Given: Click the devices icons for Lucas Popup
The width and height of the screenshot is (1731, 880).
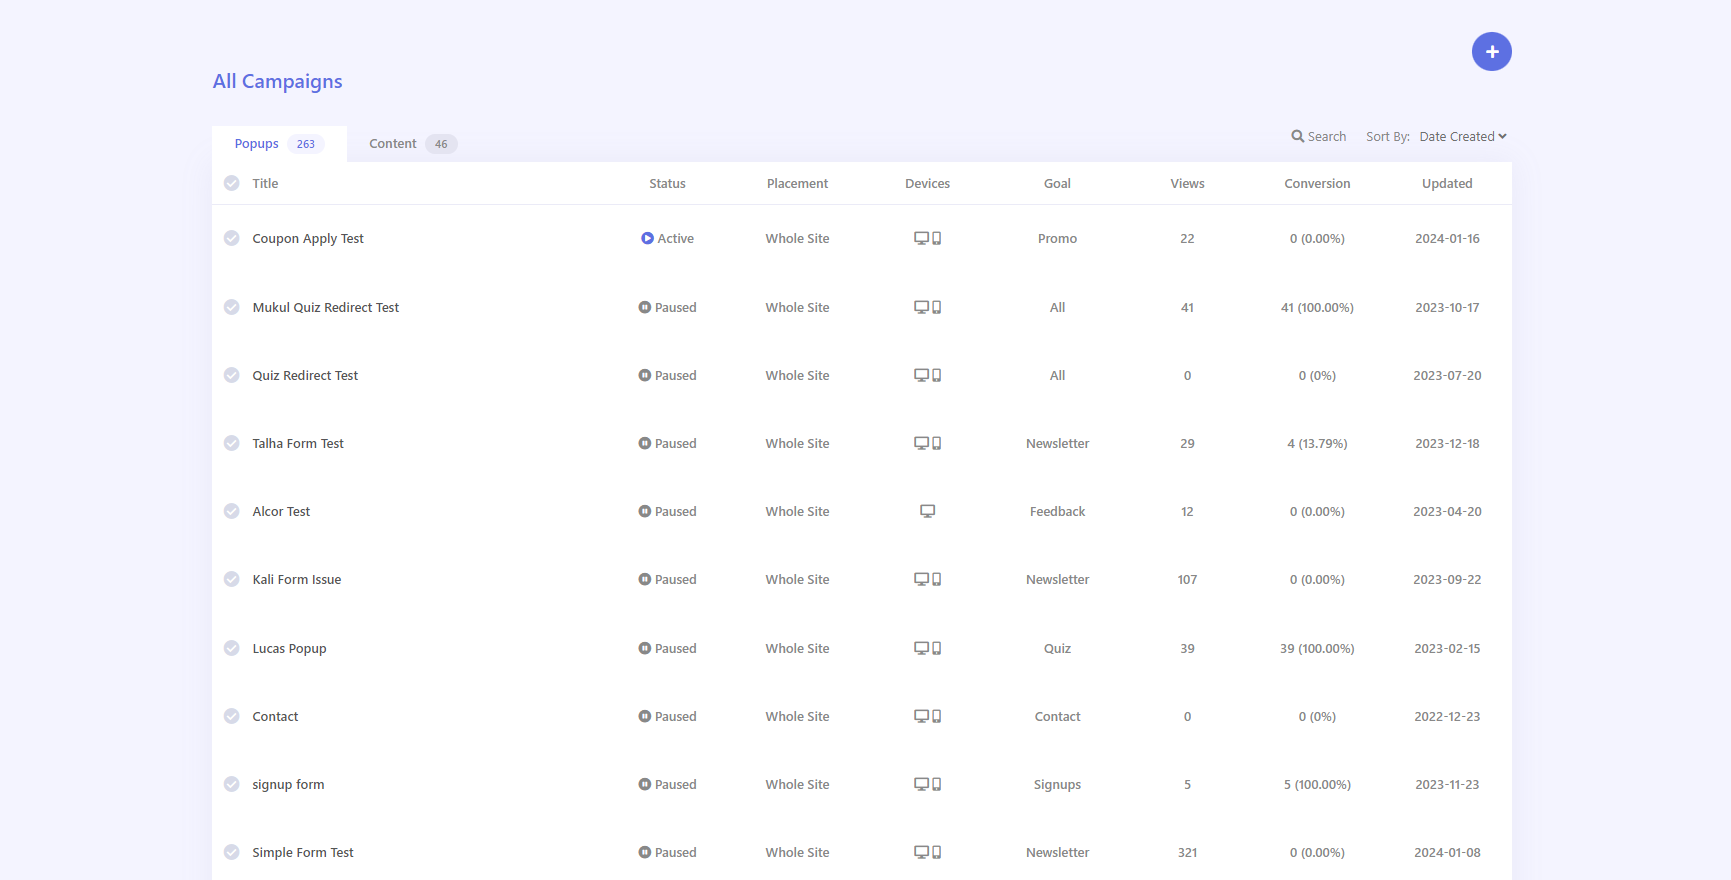Looking at the screenshot, I should (927, 648).
